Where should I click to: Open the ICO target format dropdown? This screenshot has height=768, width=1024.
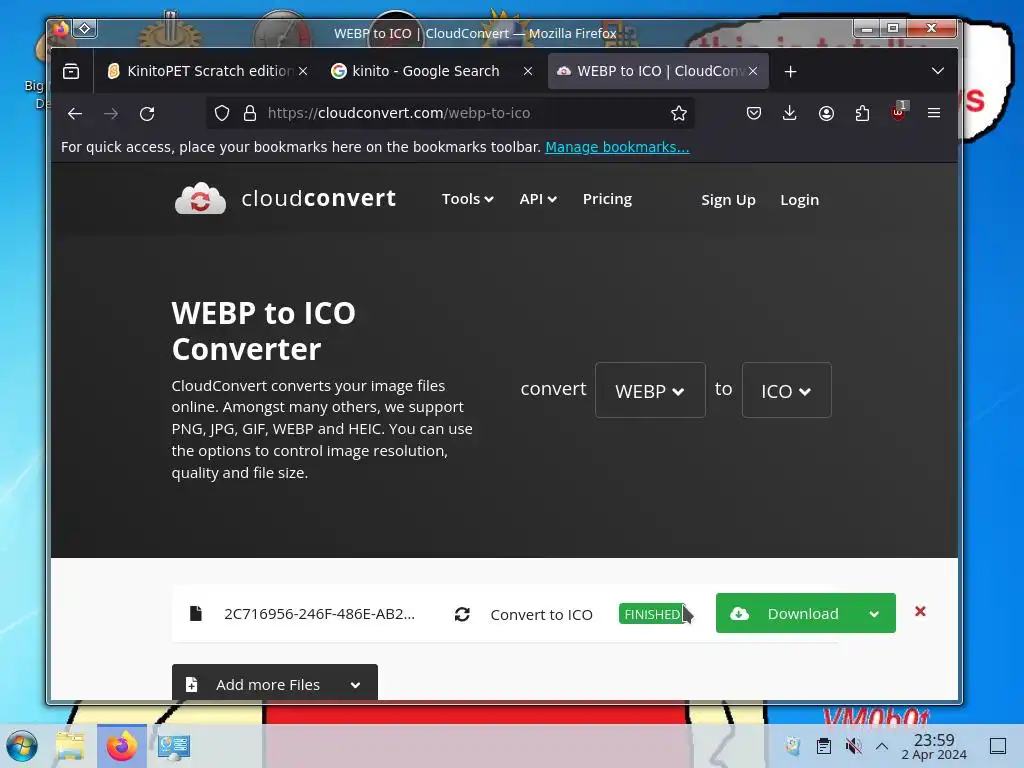[x=786, y=391]
